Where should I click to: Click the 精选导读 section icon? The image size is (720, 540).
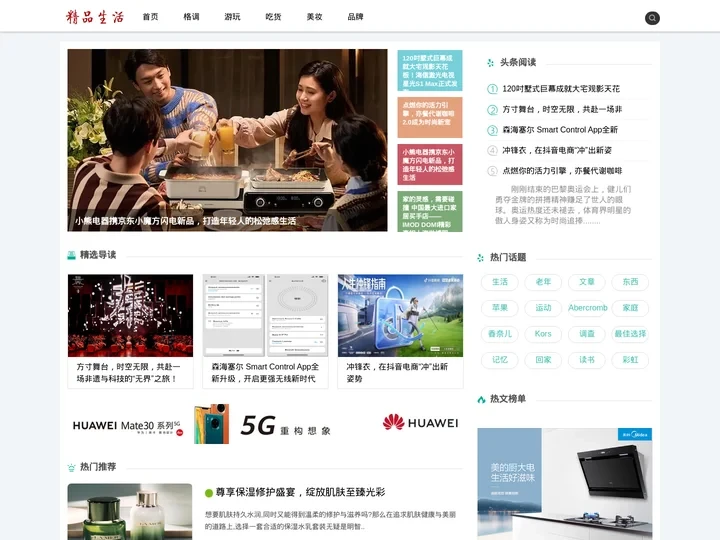point(72,255)
